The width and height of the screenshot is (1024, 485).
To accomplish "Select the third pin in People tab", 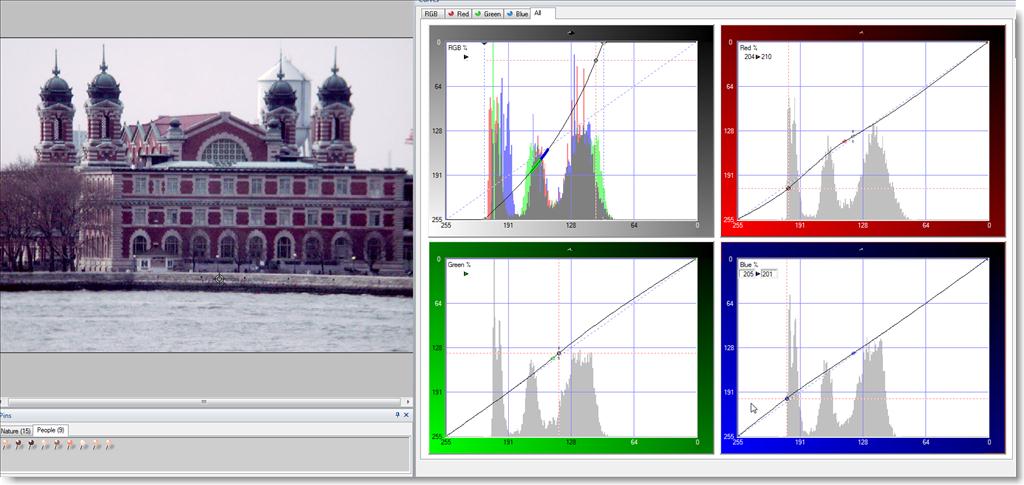I will click(31, 445).
